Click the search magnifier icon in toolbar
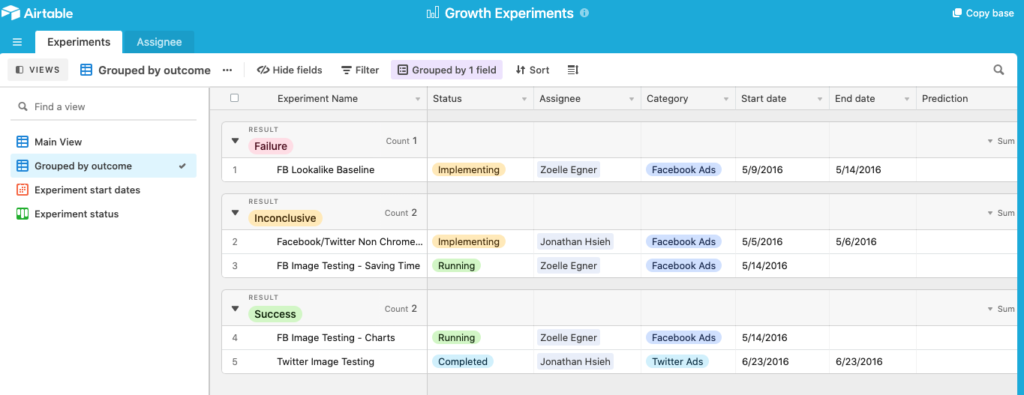 tap(999, 70)
